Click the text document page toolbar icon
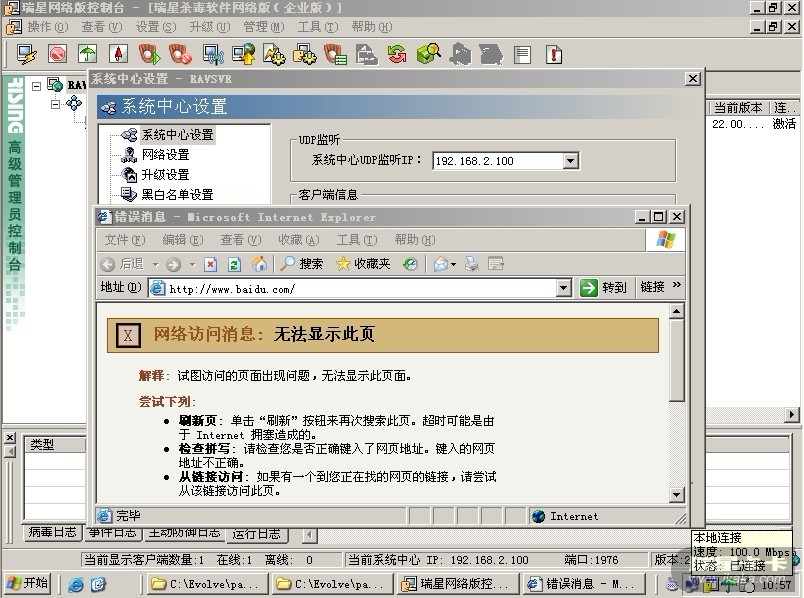Screen dimensions: 804x598 coord(522,54)
